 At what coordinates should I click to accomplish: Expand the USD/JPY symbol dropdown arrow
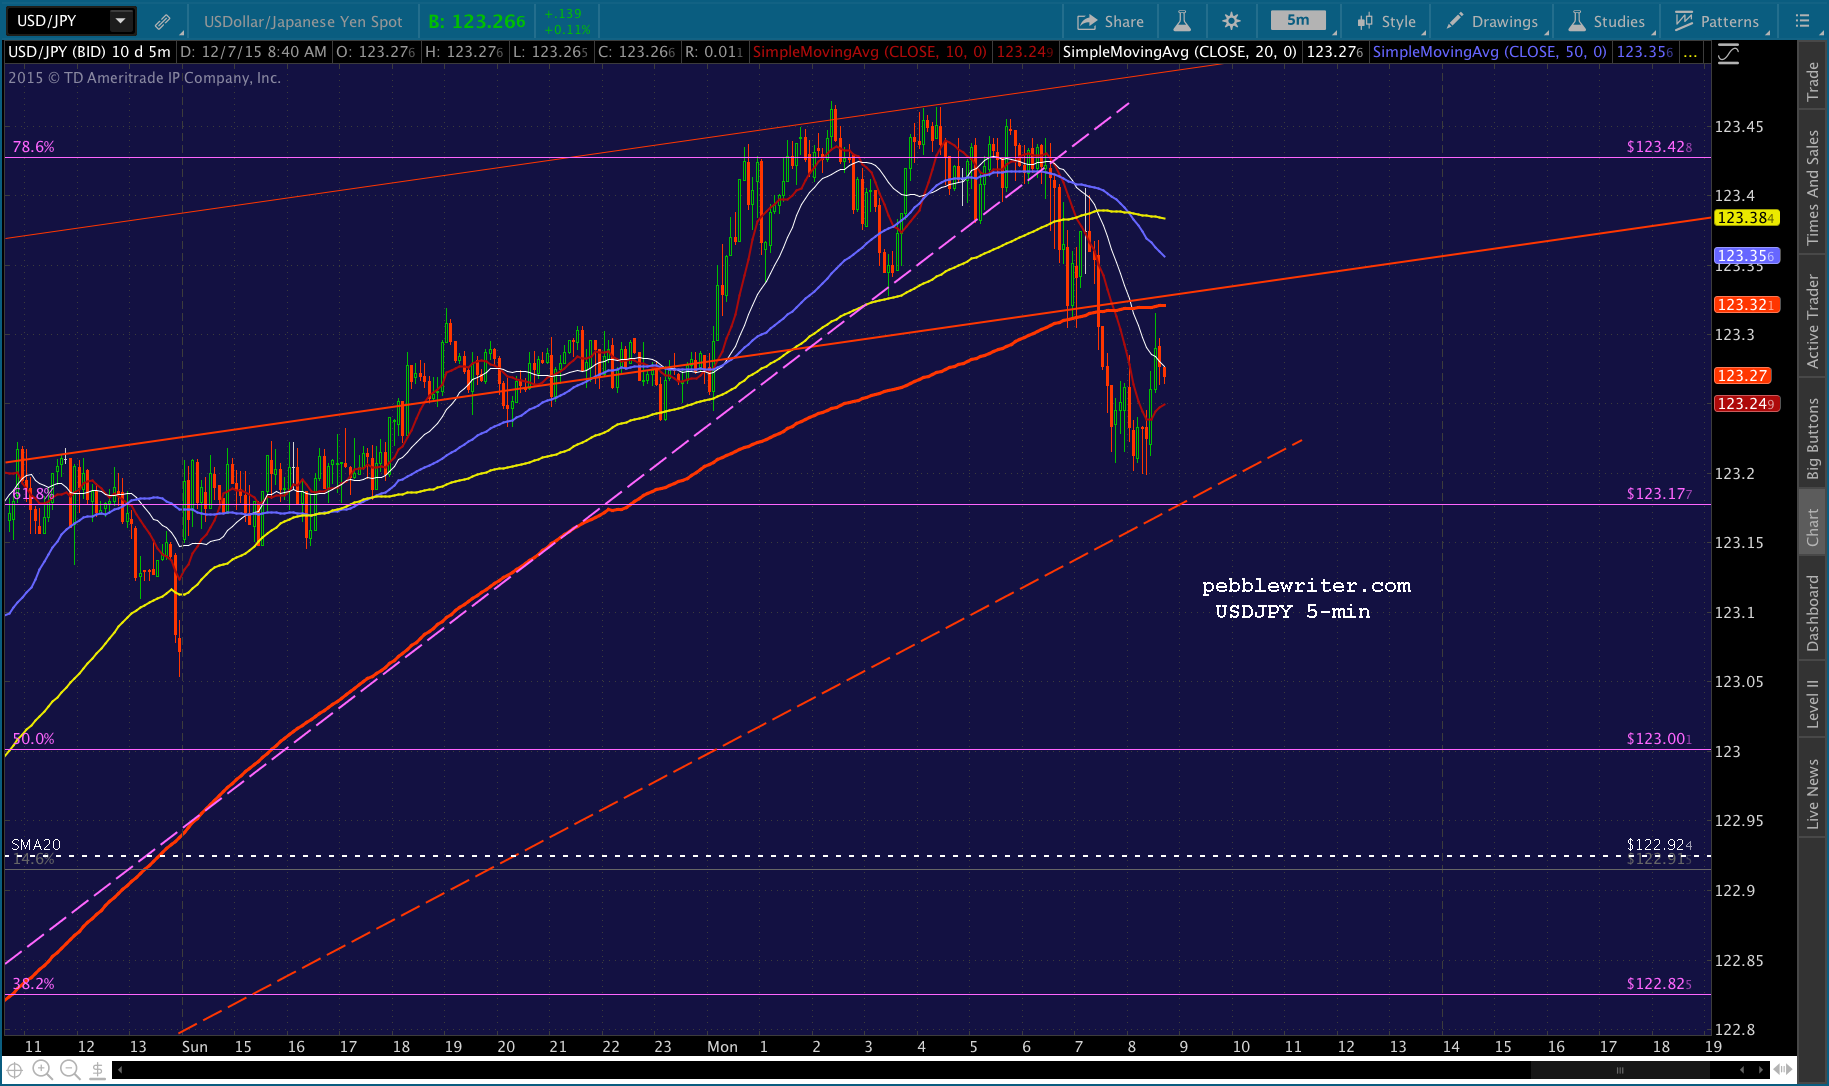click(x=120, y=20)
